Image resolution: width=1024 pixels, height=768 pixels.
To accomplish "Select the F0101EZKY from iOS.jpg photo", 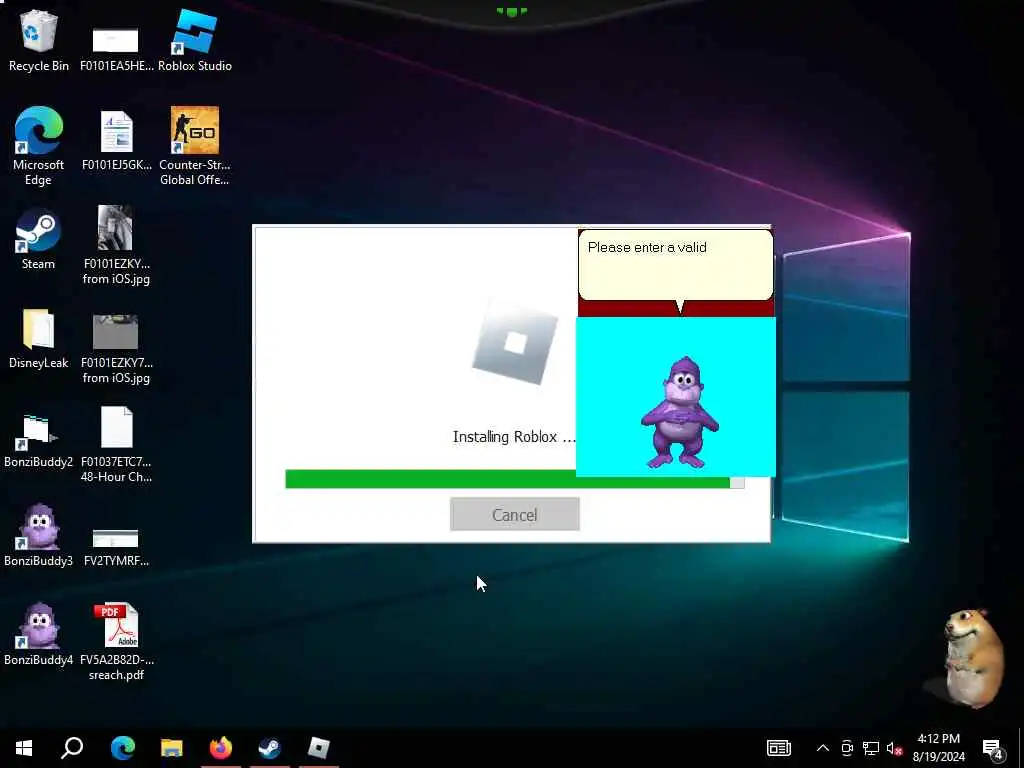I will (x=116, y=246).
